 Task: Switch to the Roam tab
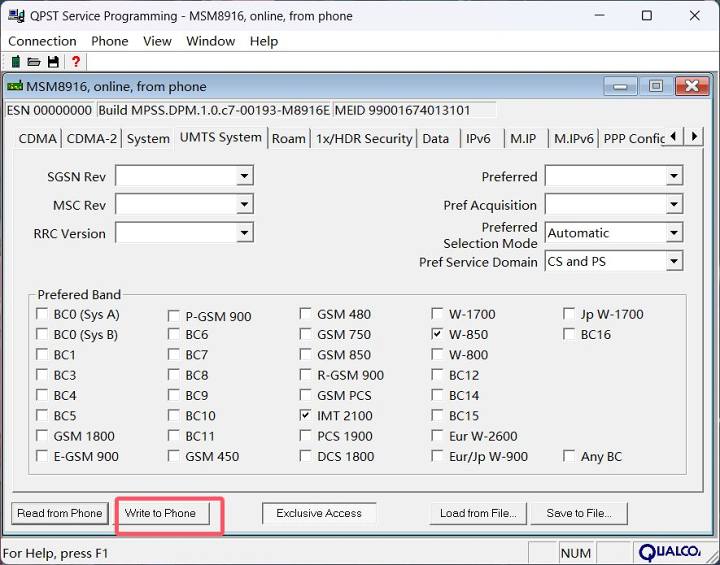tap(289, 139)
